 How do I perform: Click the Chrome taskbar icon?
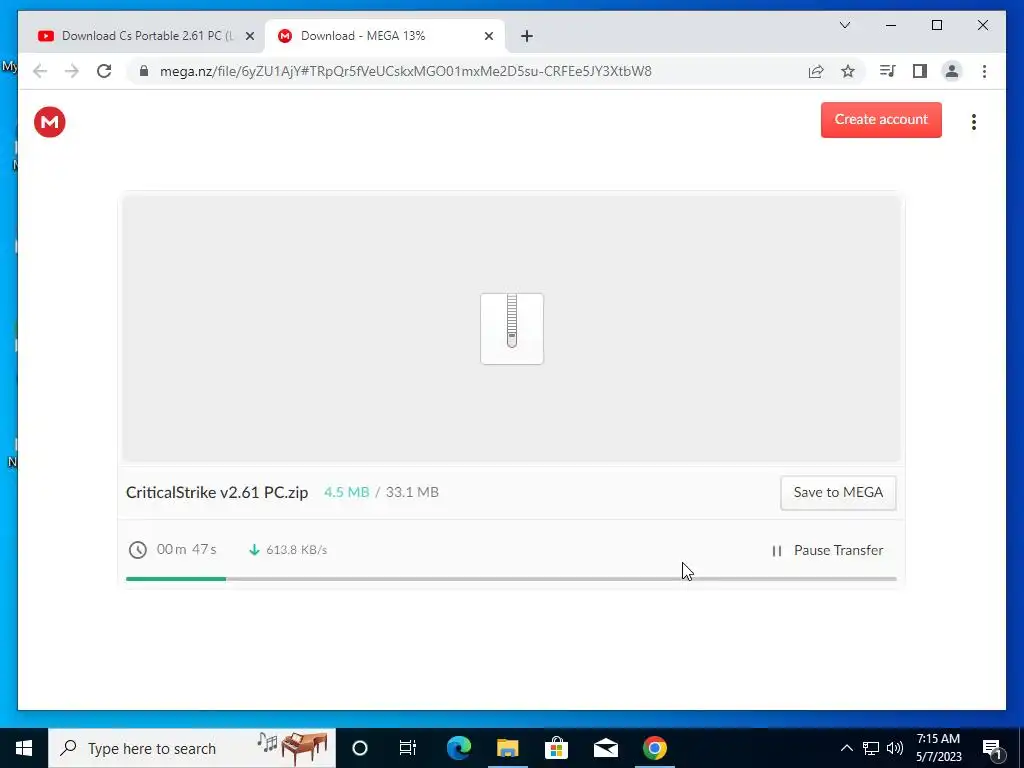pos(654,748)
